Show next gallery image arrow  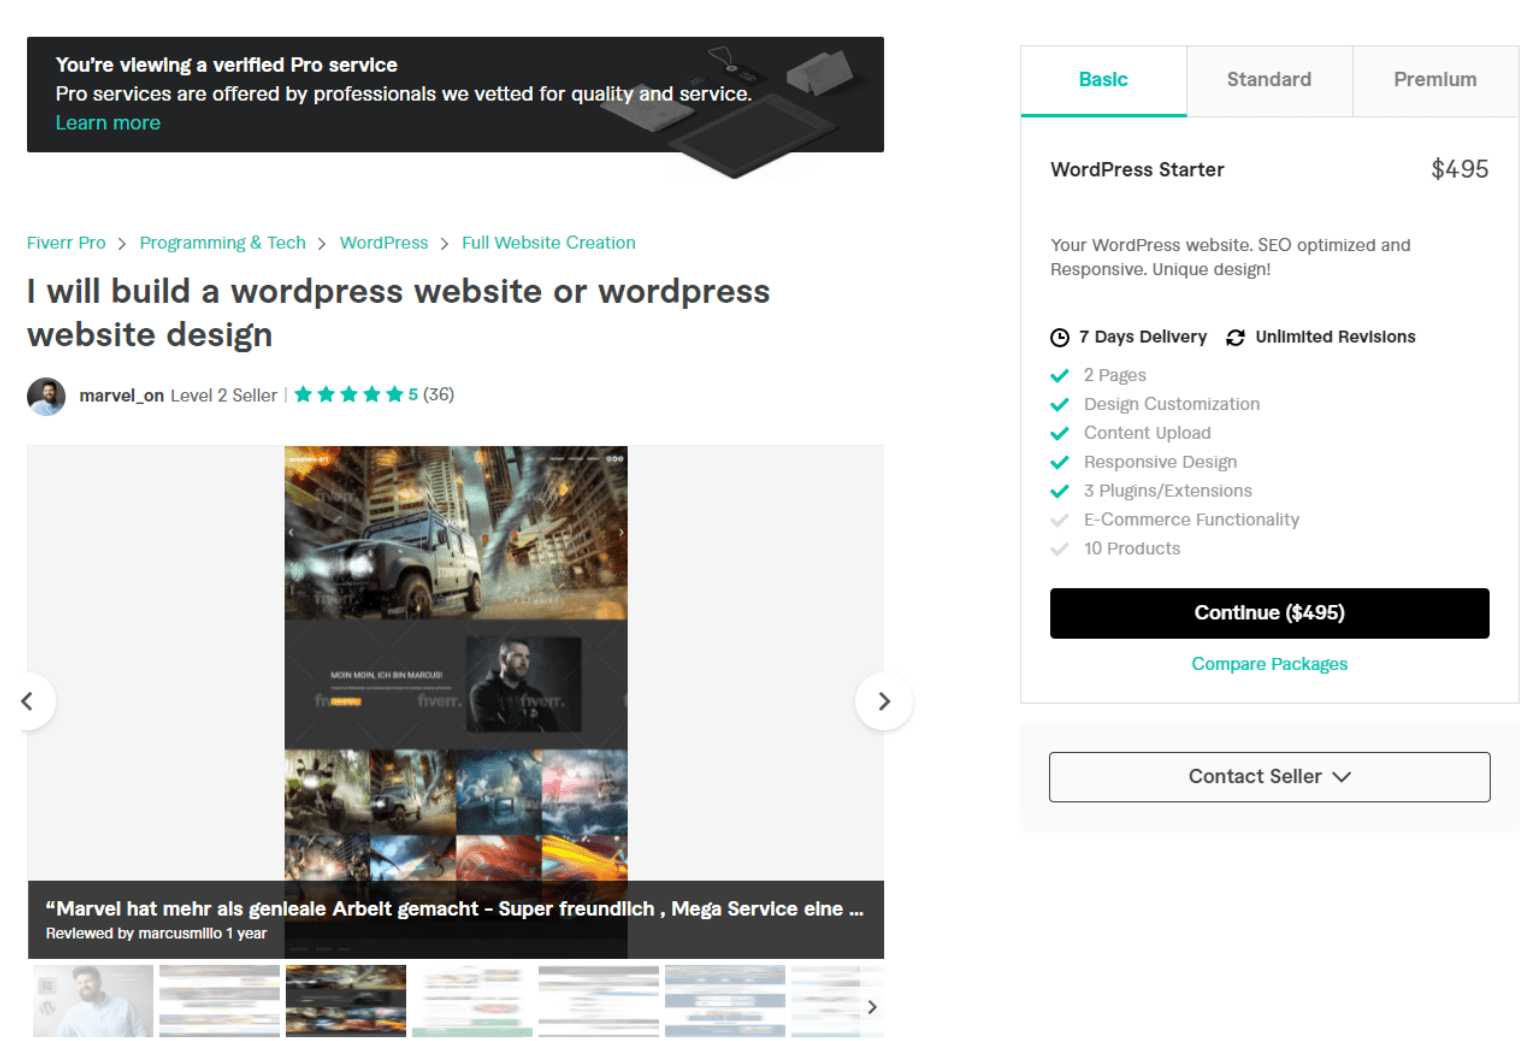coord(883,701)
